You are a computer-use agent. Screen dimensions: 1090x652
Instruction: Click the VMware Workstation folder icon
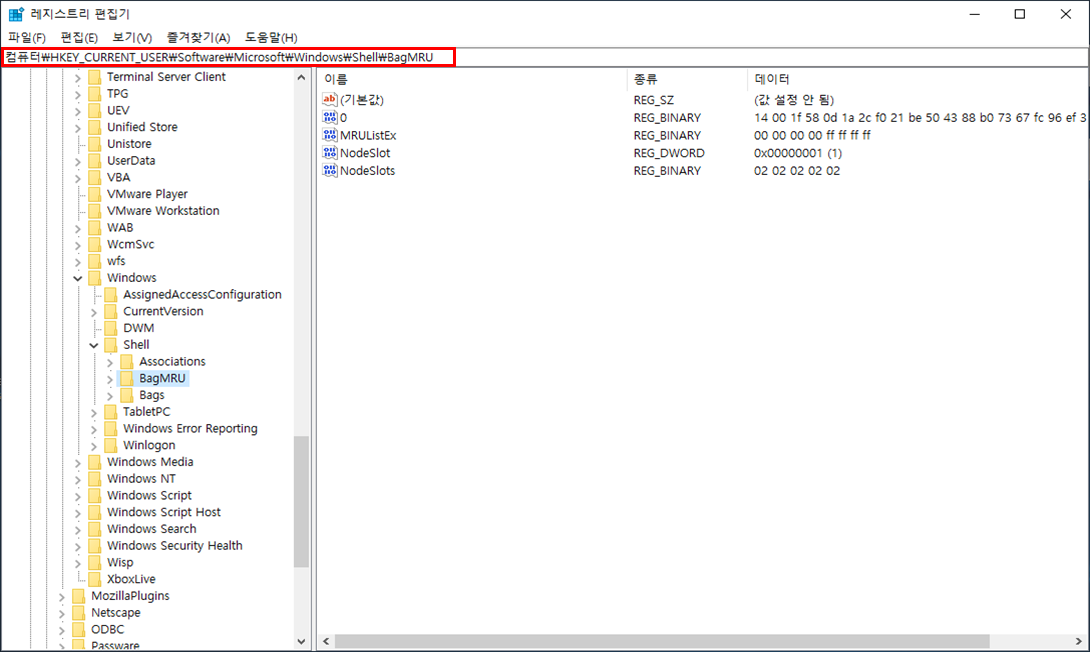click(94, 211)
